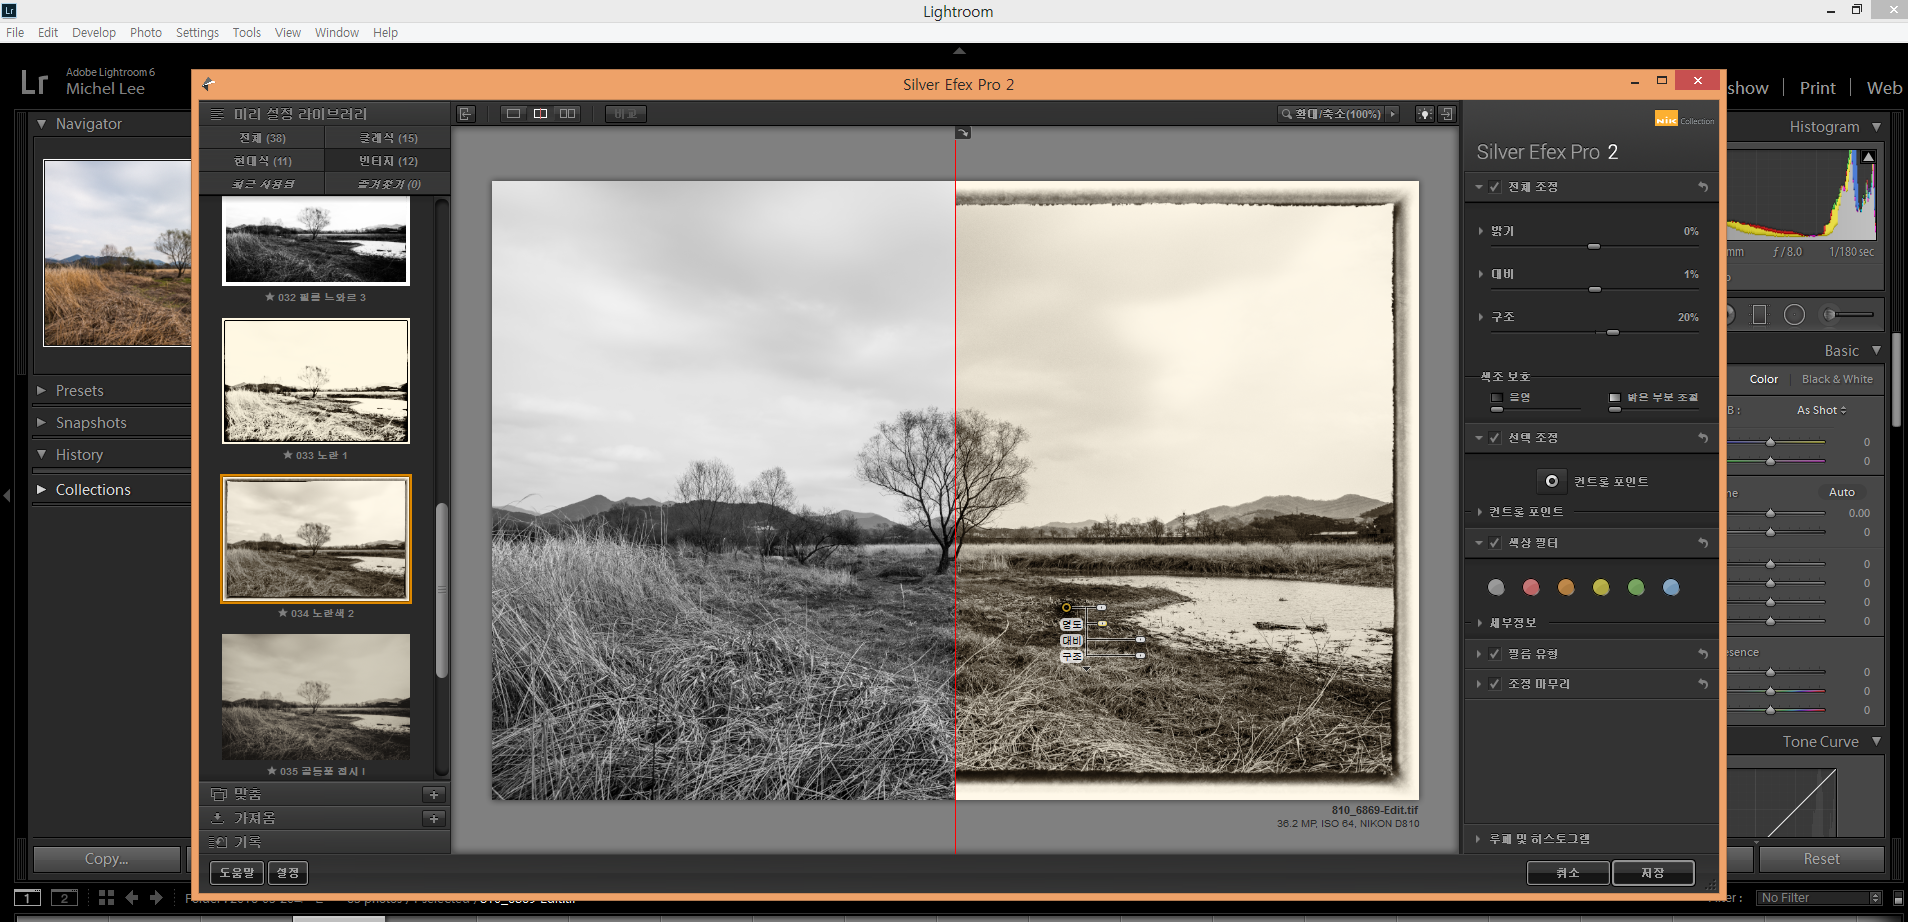Select the red color filter swatch
Viewport: 1908px width, 922px height.
click(x=1531, y=588)
